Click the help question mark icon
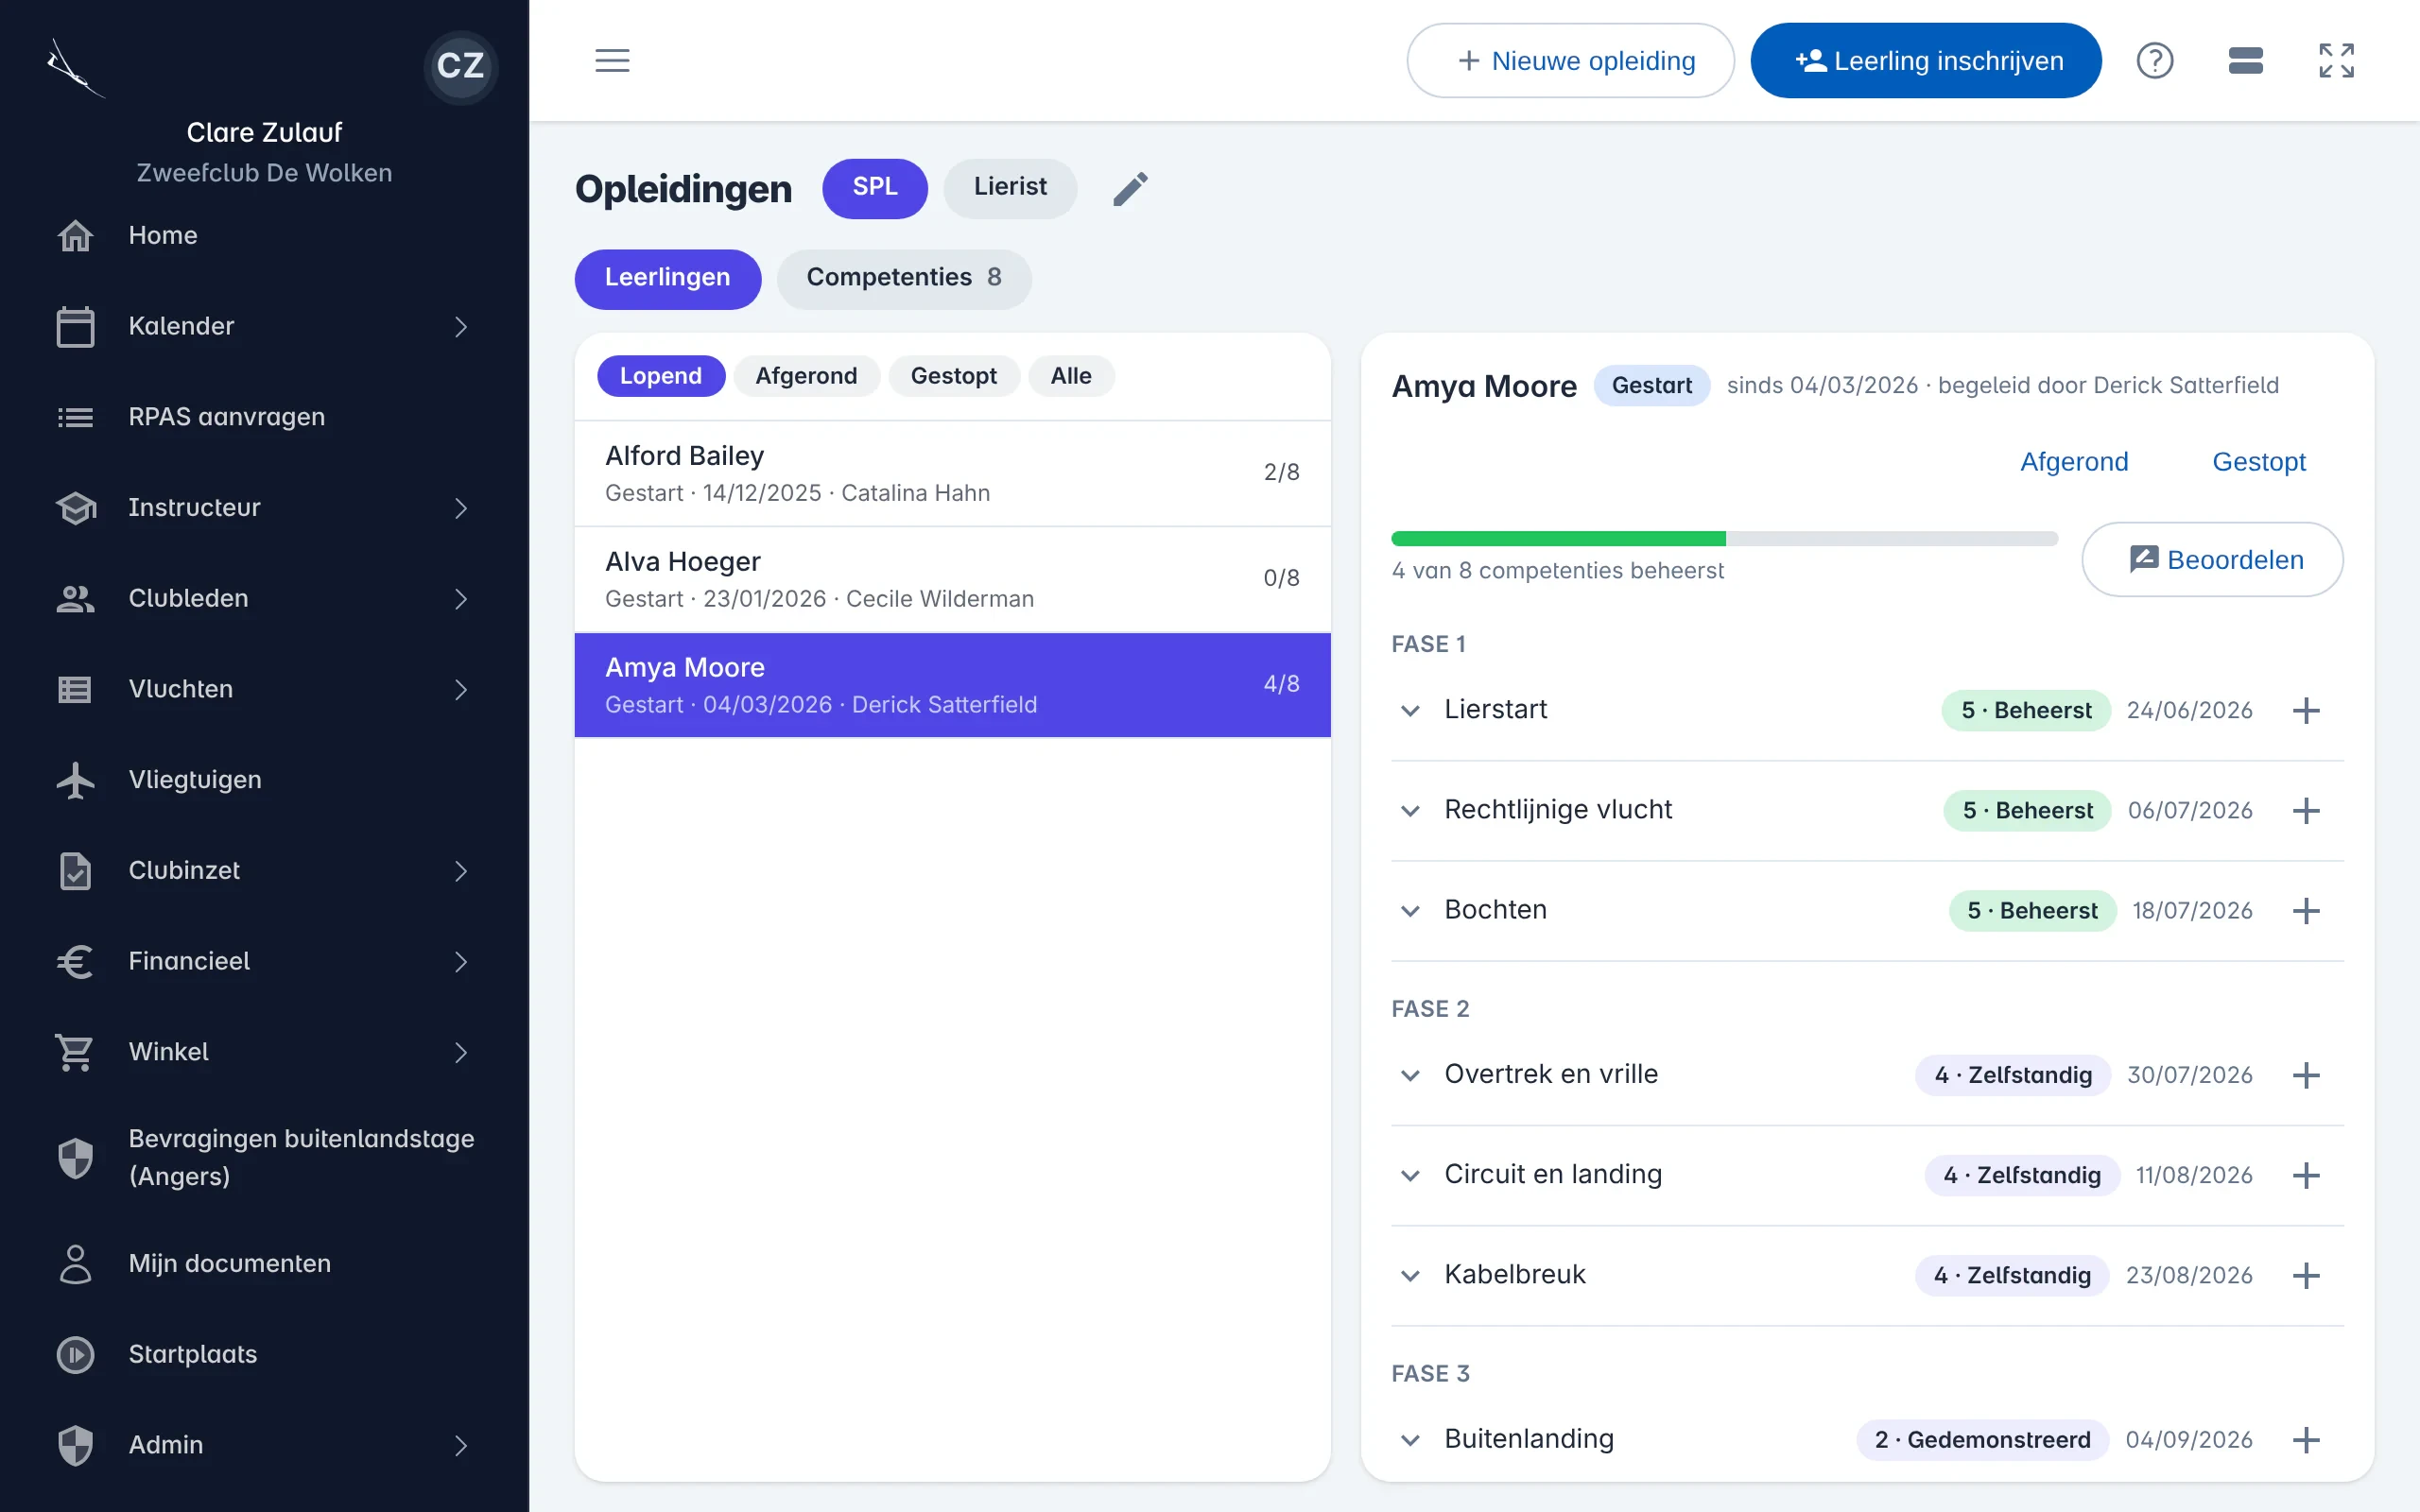 [x=2154, y=60]
